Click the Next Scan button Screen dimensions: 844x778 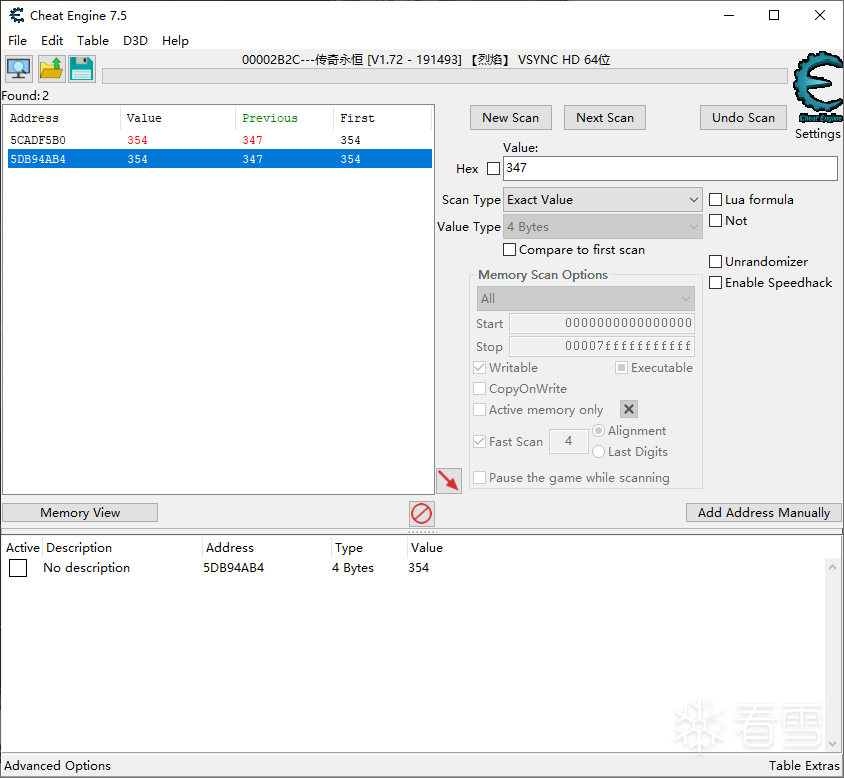click(605, 117)
